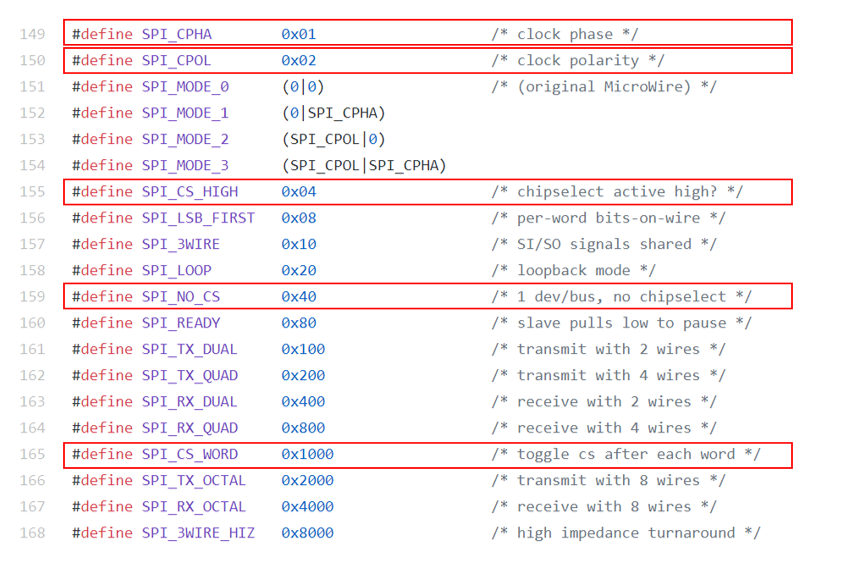Click the 'slave pulls low to pause' comment

point(621,323)
